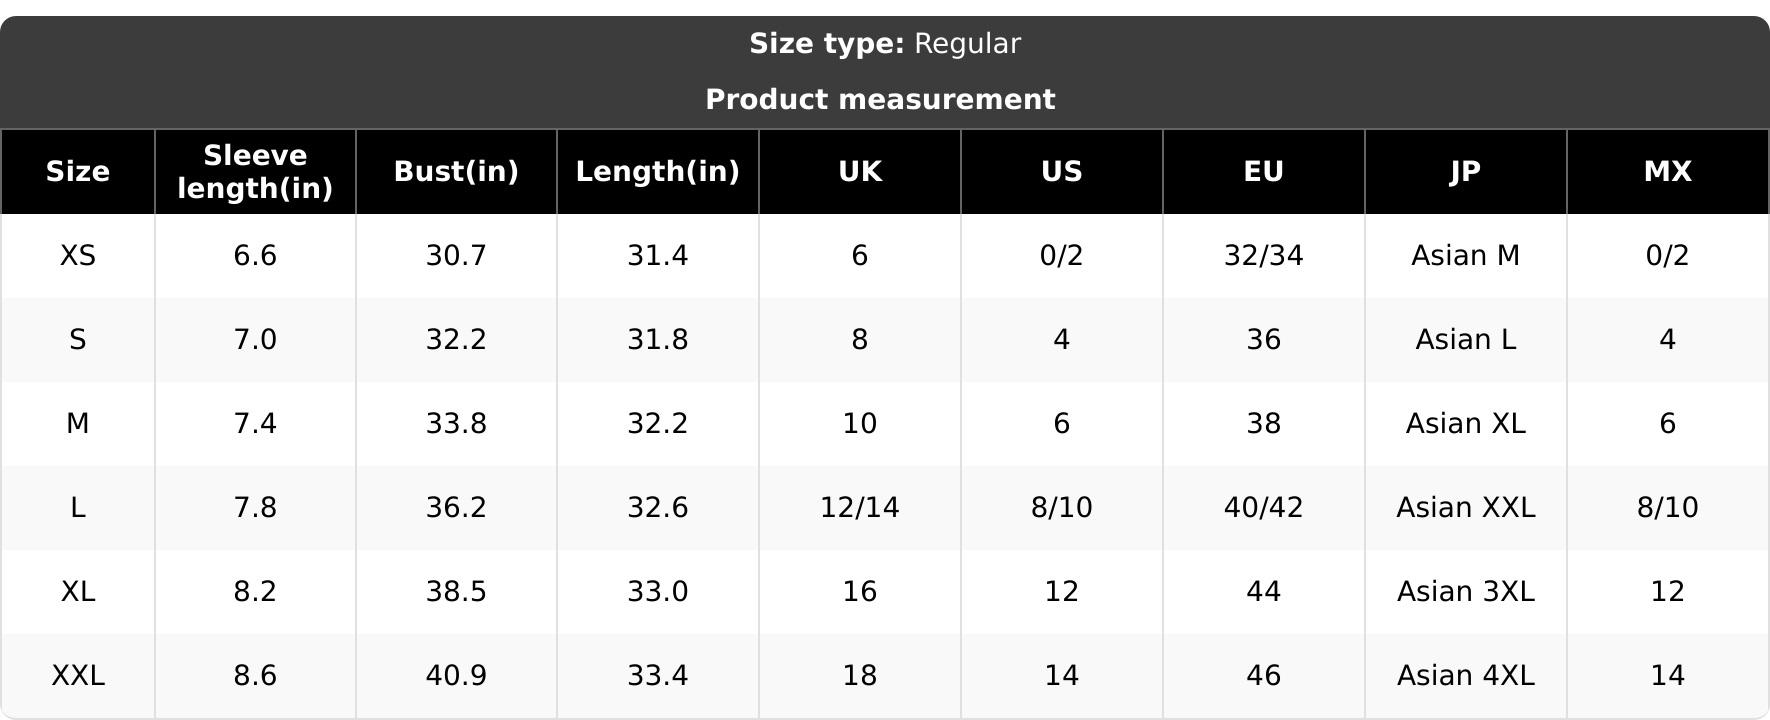
Task: Select the MX column header
Action: (x=1668, y=172)
